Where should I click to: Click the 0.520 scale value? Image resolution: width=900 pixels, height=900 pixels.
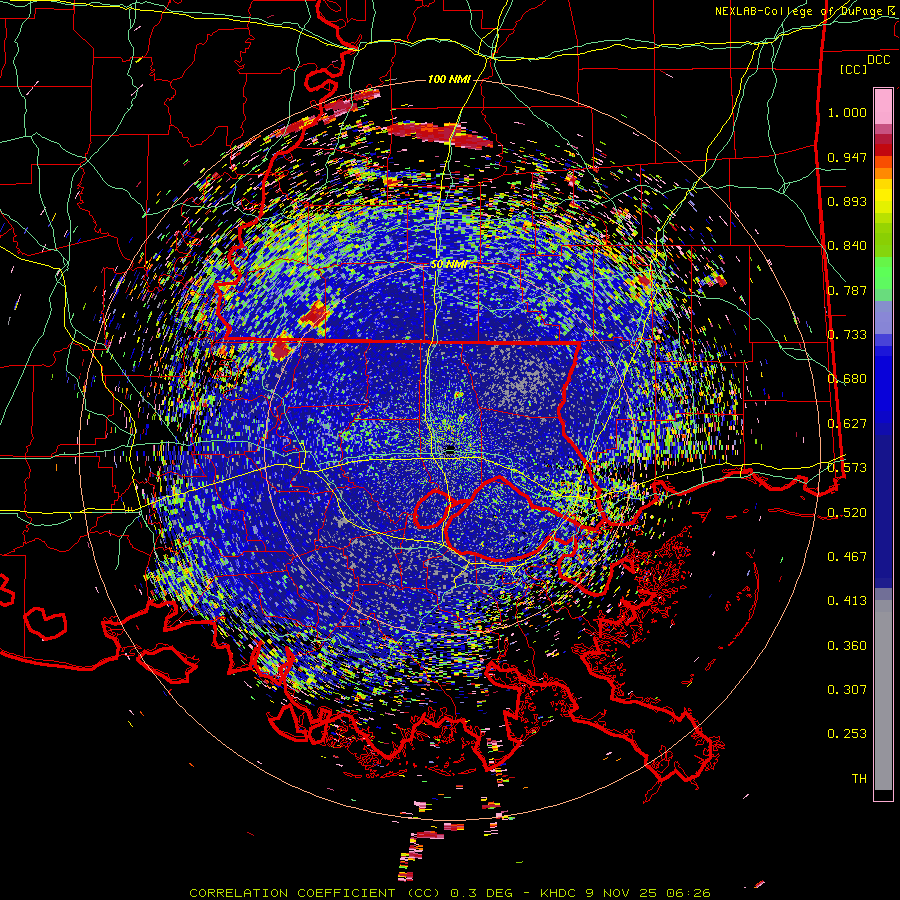[847, 512]
